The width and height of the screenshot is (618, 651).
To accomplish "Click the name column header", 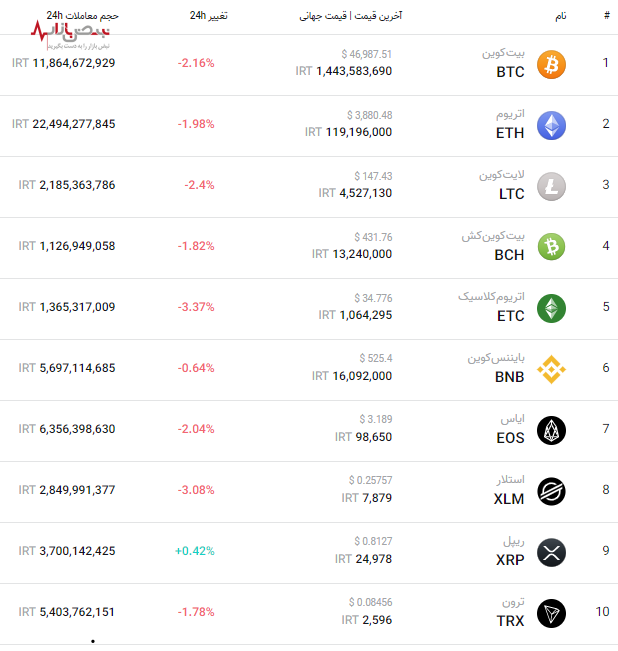I will click(560, 17).
